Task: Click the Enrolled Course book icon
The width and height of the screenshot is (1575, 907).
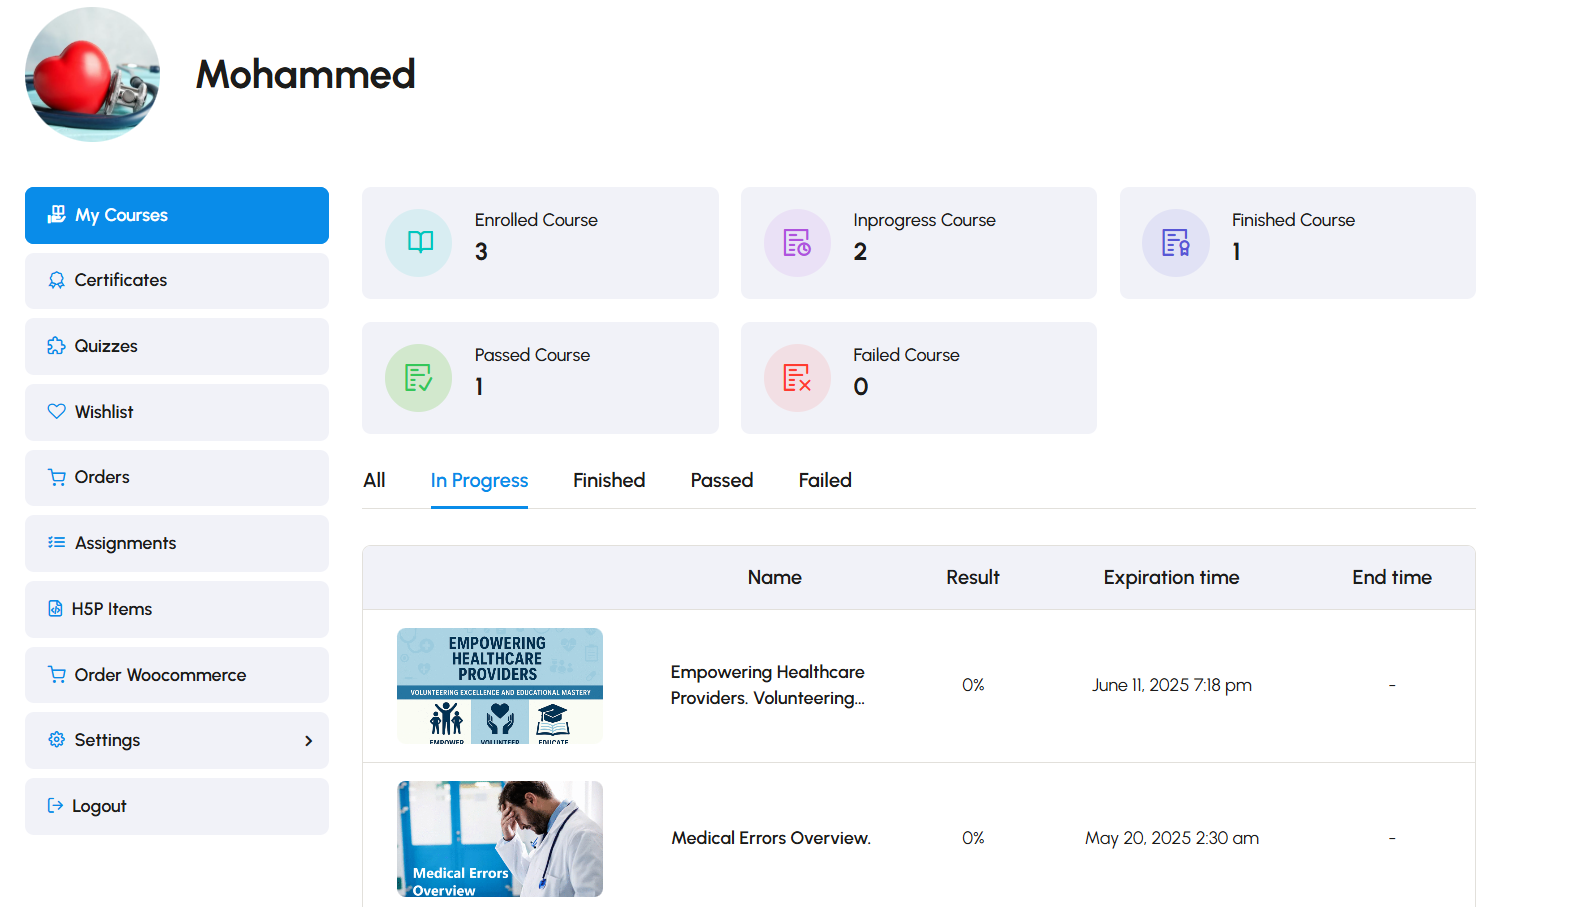Action: pos(419,242)
